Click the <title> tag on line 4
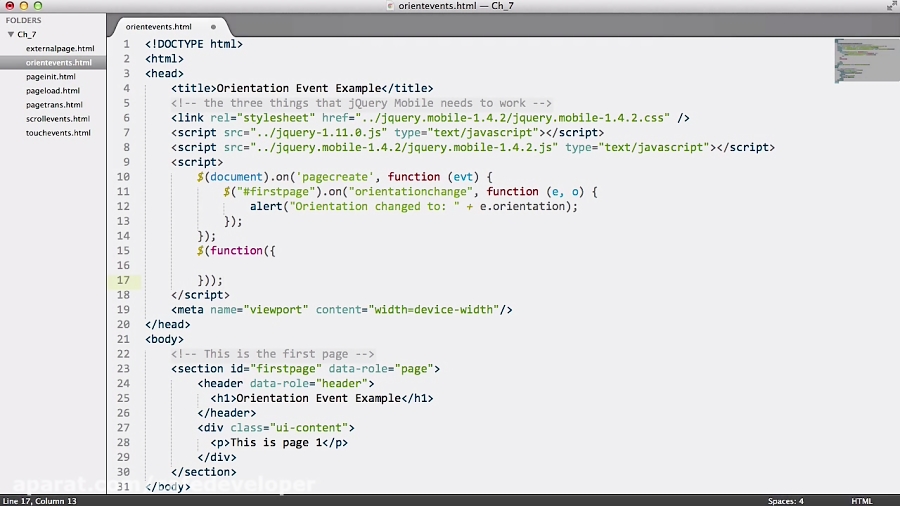900x506 pixels. point(193,88)
